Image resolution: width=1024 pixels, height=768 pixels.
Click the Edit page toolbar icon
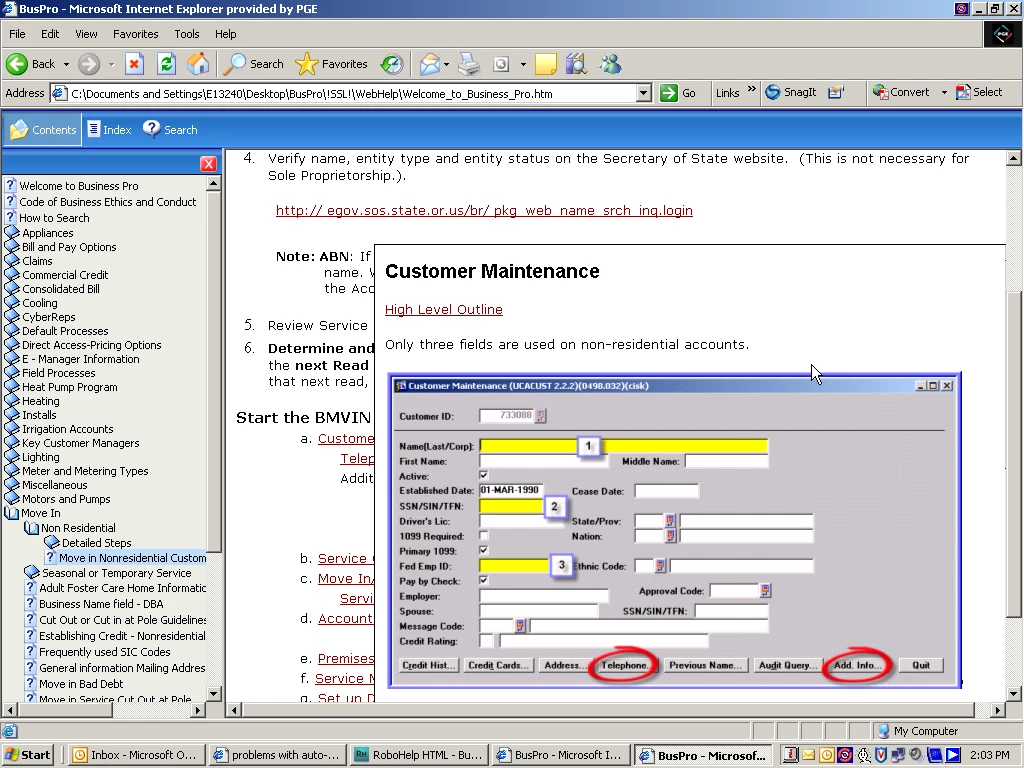(x=501, y=64)
